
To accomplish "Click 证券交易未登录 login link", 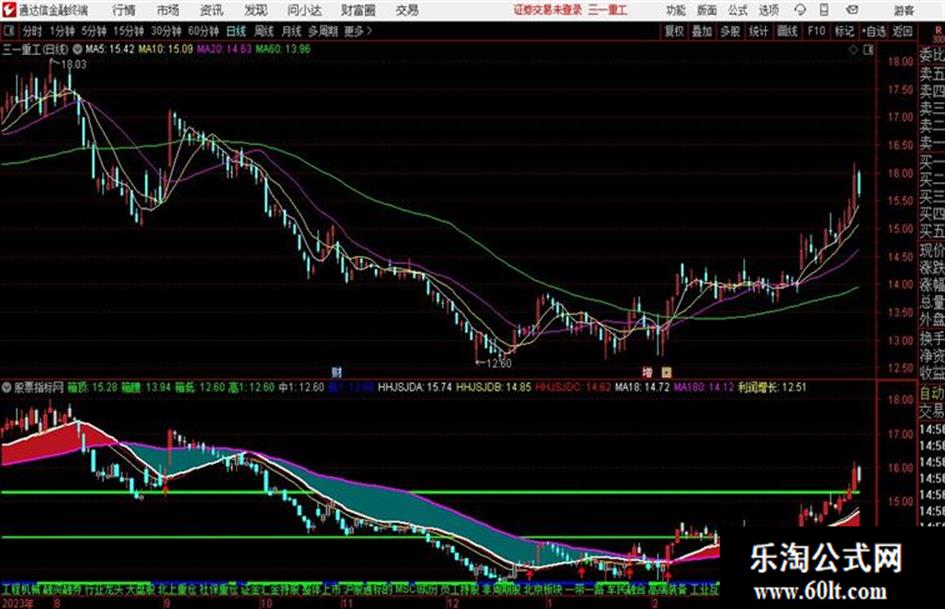I will pyautogui.click(x=547, y=10).
